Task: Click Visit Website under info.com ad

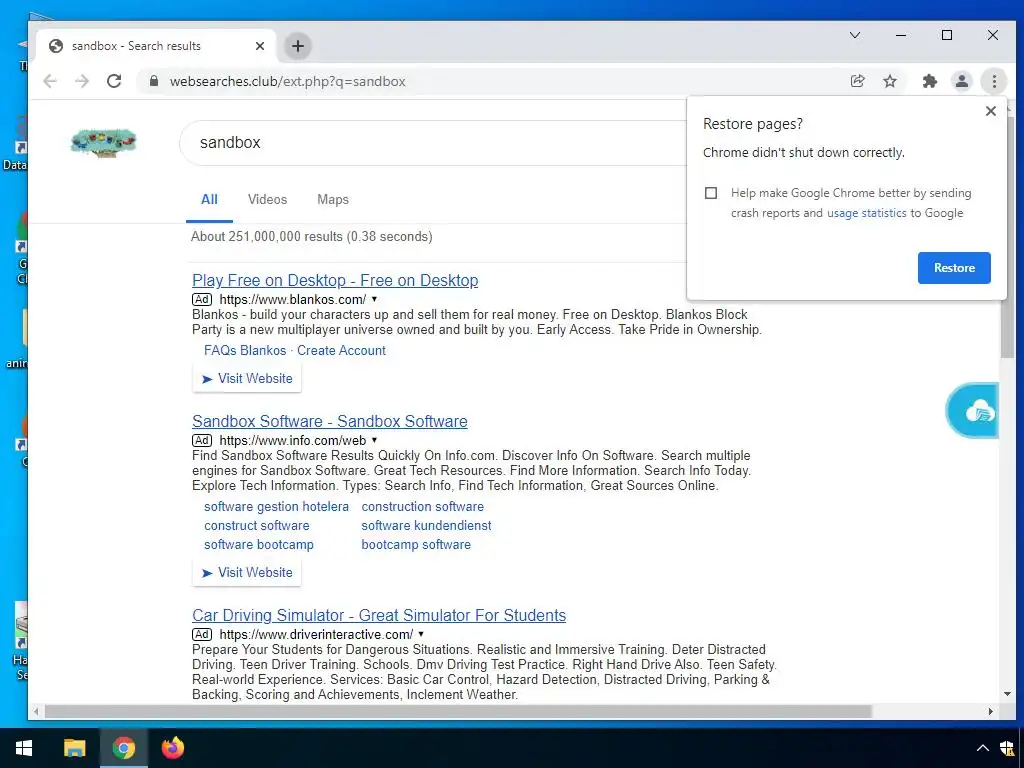Action: click(247, 573)
